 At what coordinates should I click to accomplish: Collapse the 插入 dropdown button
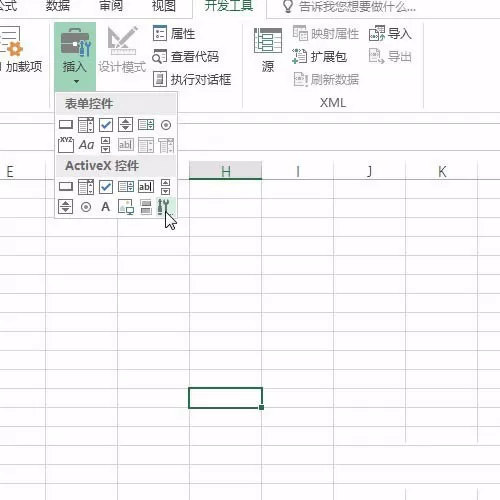point(75,57)
